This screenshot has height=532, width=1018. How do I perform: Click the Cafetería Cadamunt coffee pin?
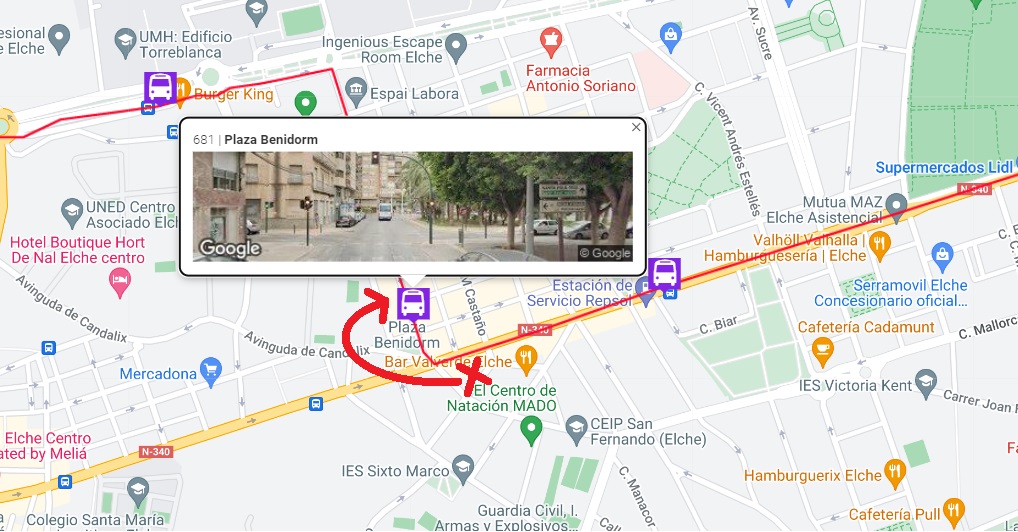pos(823,351)
